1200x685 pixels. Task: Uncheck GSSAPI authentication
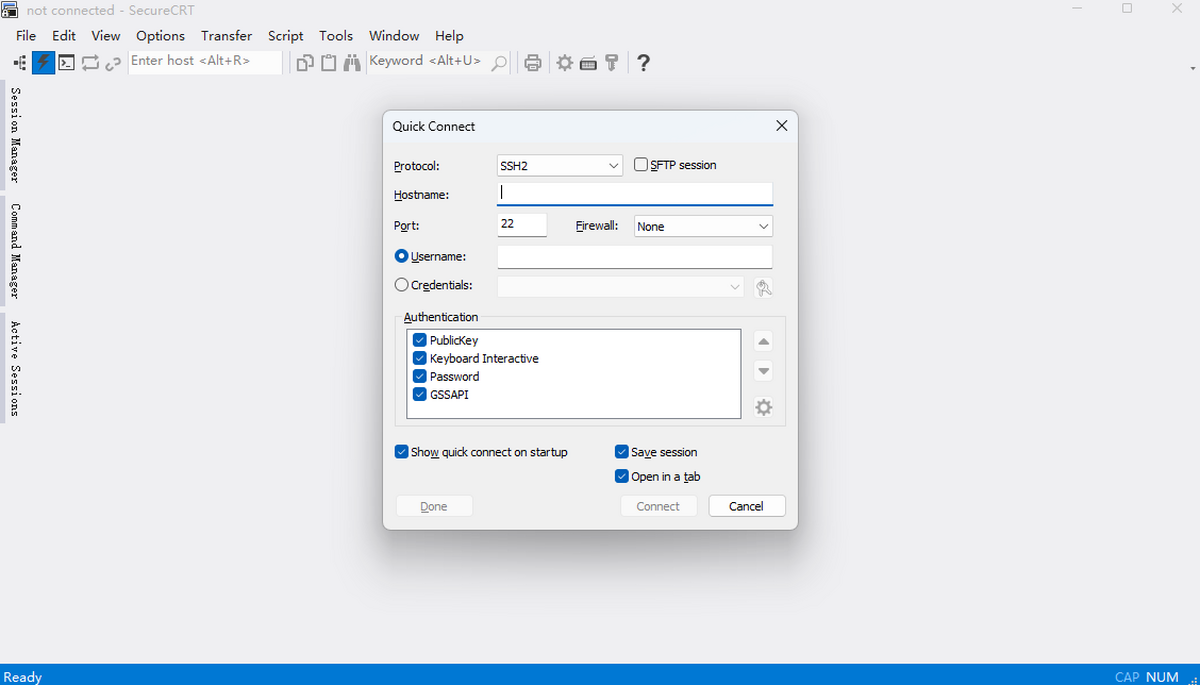click(420, 394)
